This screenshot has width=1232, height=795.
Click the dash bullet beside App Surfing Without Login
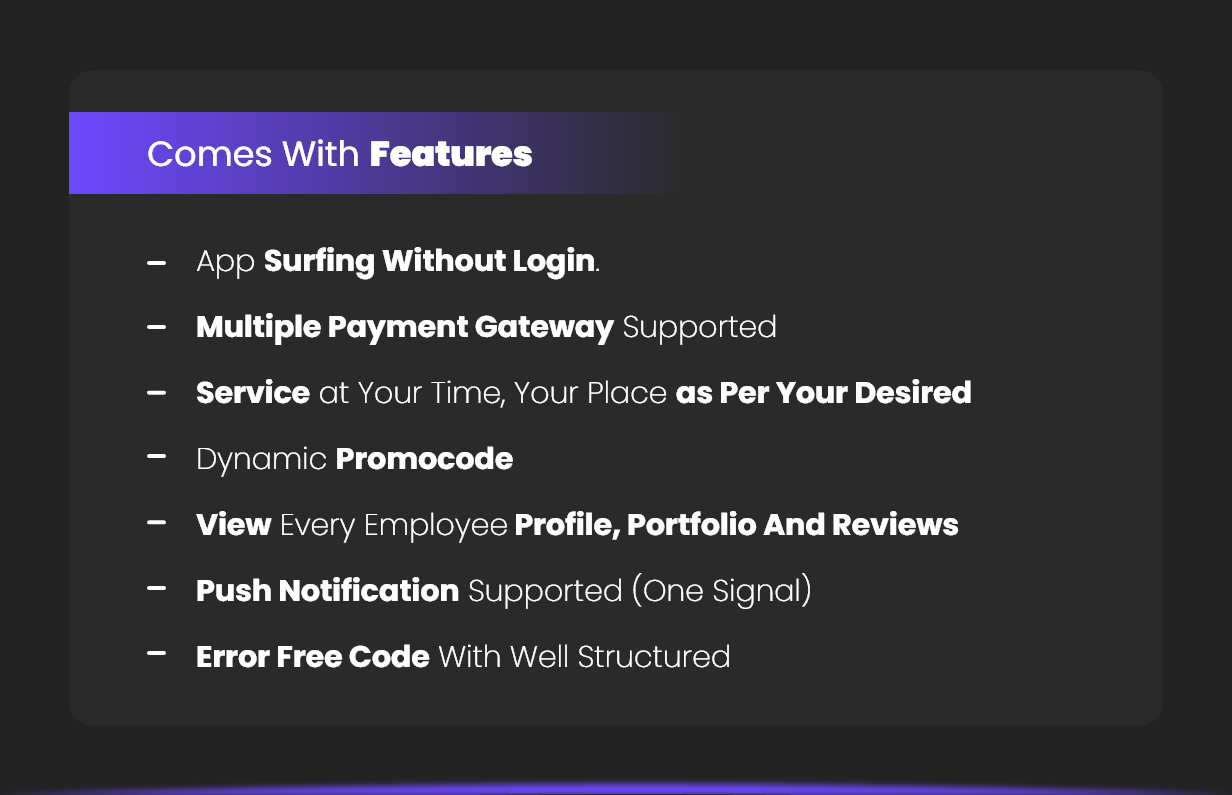(x=156, y=262)
